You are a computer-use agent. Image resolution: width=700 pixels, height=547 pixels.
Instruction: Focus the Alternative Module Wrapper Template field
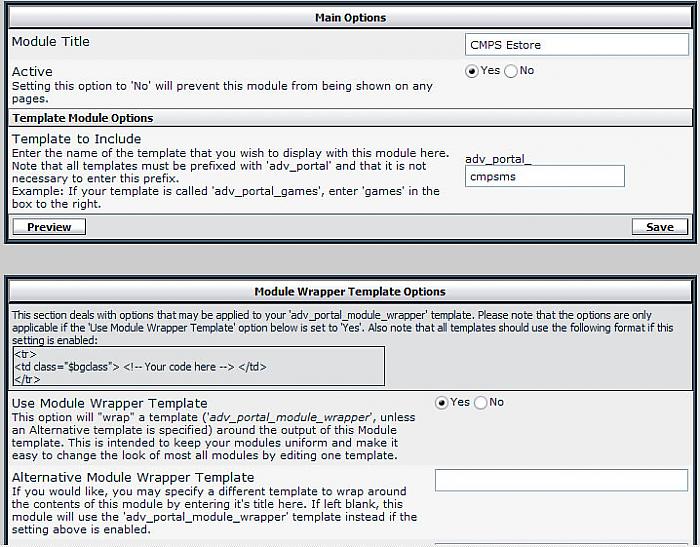pyautogui.click(x=561, y=480)
